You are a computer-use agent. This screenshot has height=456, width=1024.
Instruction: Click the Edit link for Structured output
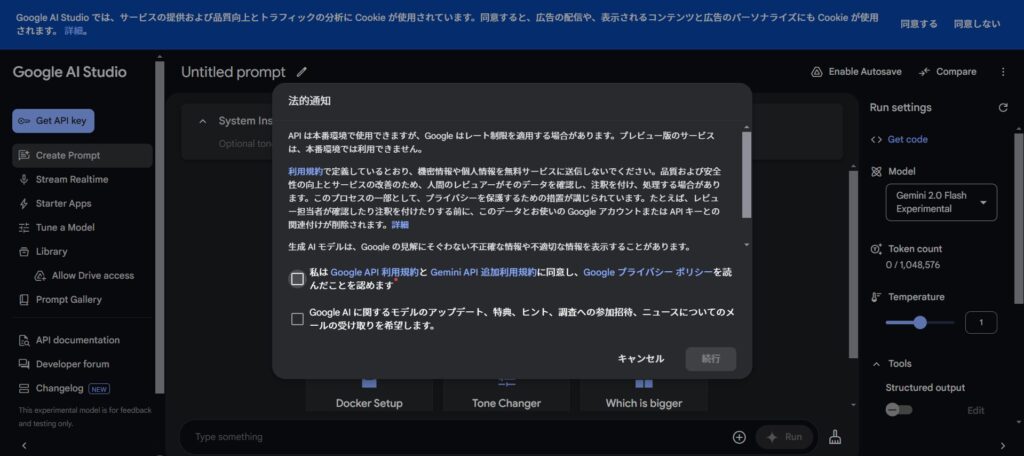tap(975, 411)
